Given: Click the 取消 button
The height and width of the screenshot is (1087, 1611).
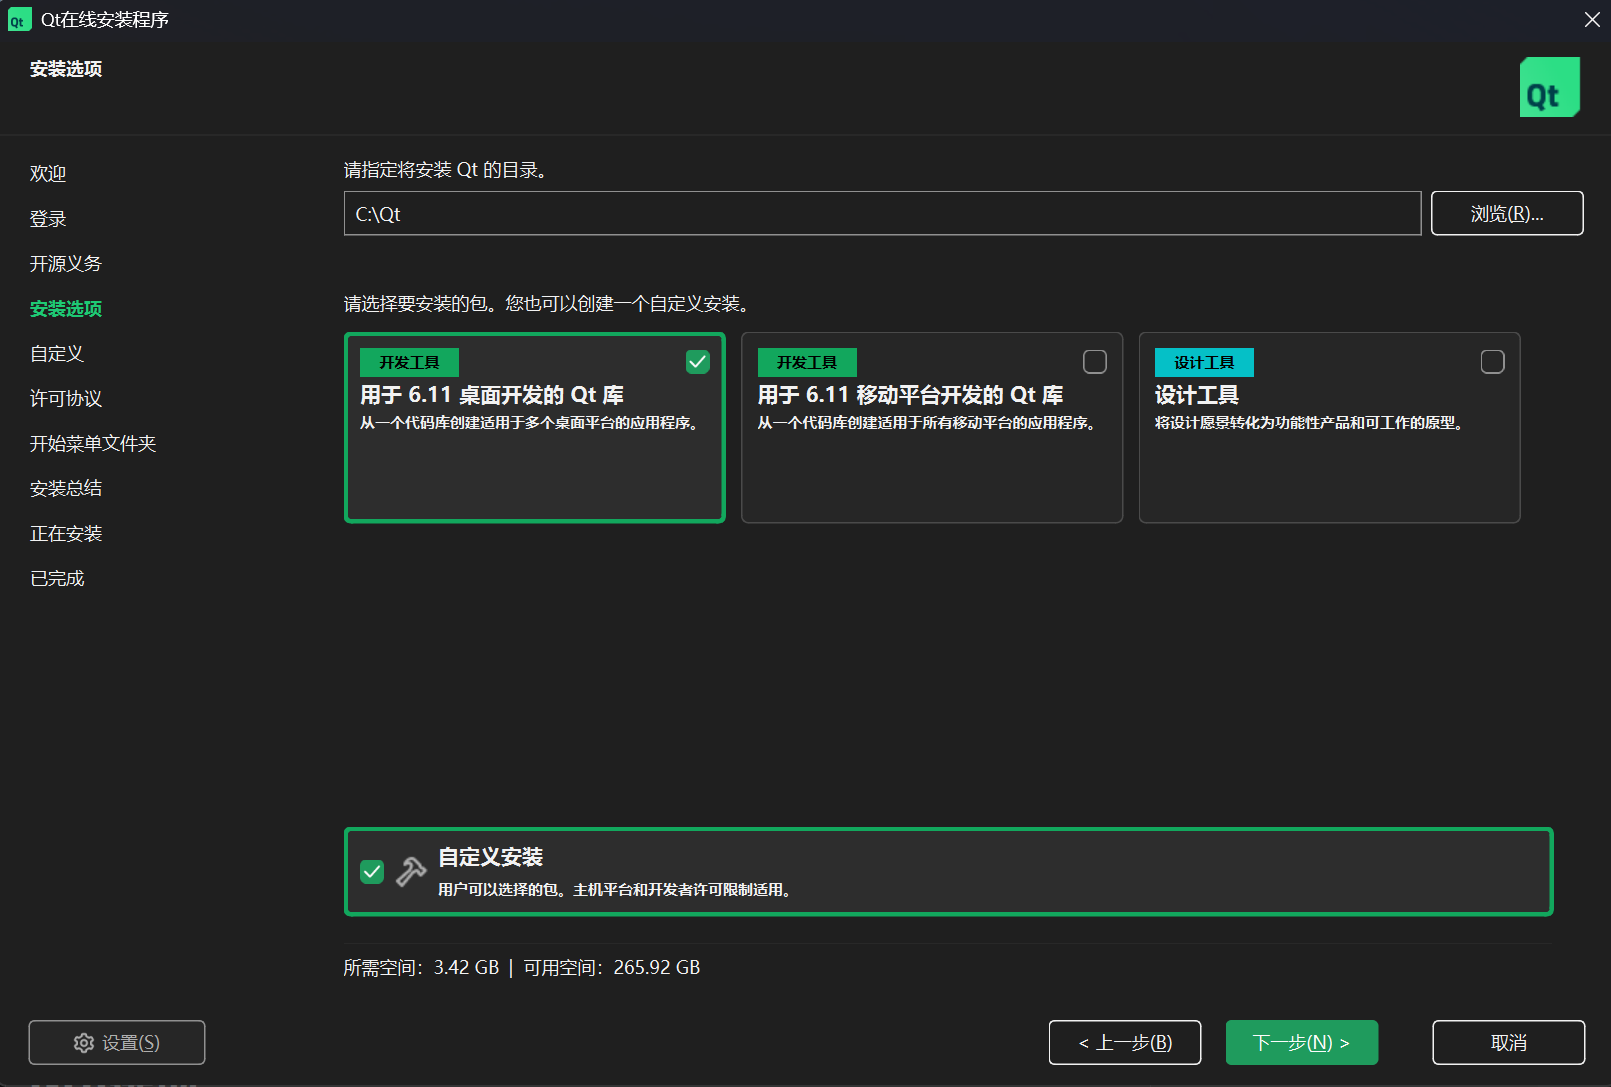Looking at the screenshot, I should (x=1508, y=1043).
